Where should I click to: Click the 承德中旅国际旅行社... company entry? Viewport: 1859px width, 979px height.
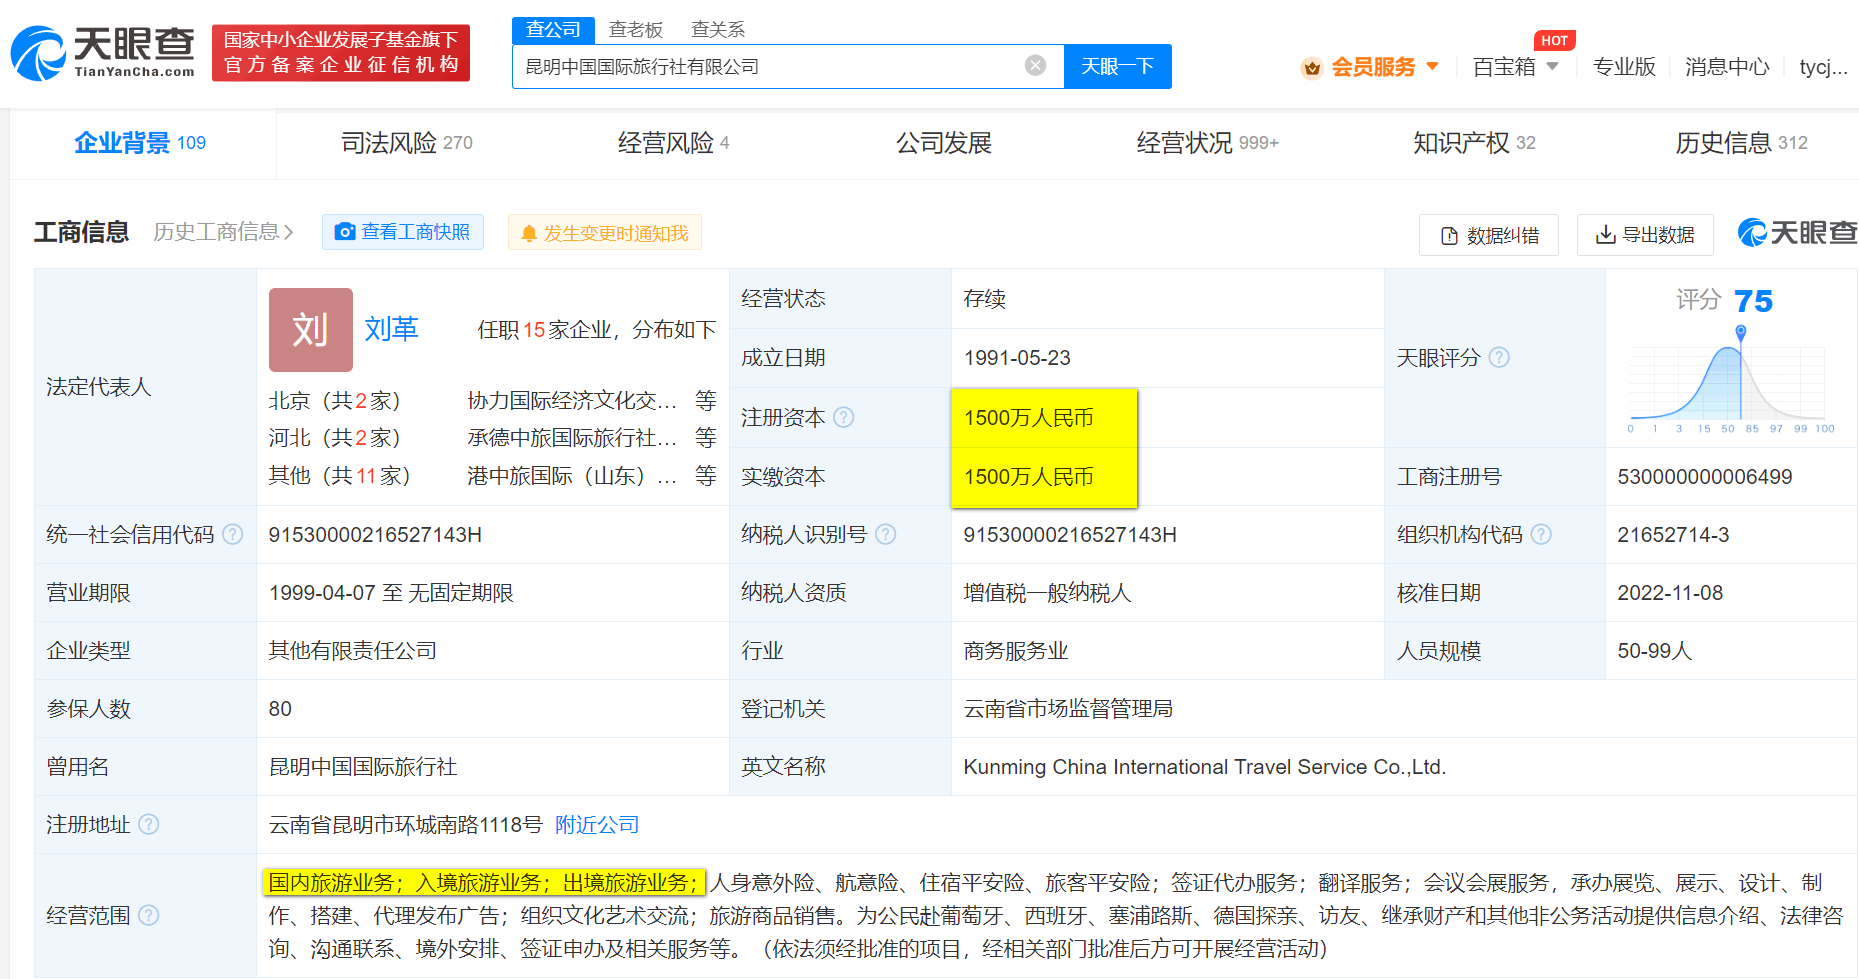pos(572,438)
